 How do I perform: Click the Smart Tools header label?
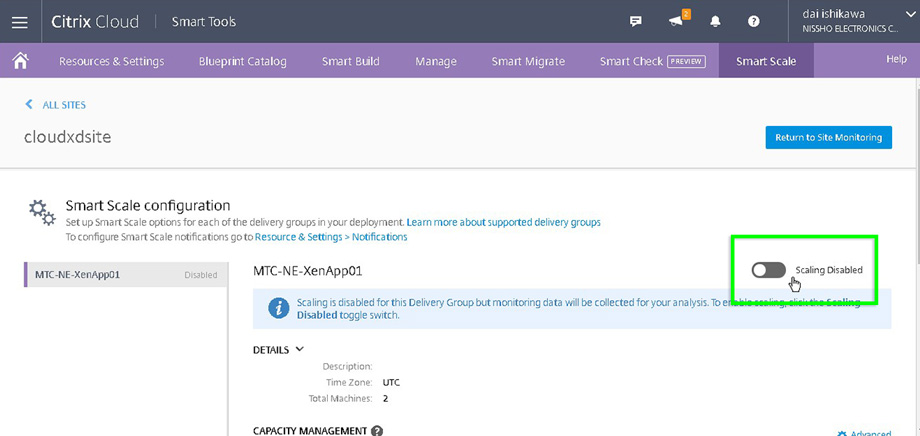tap(204, 22)
